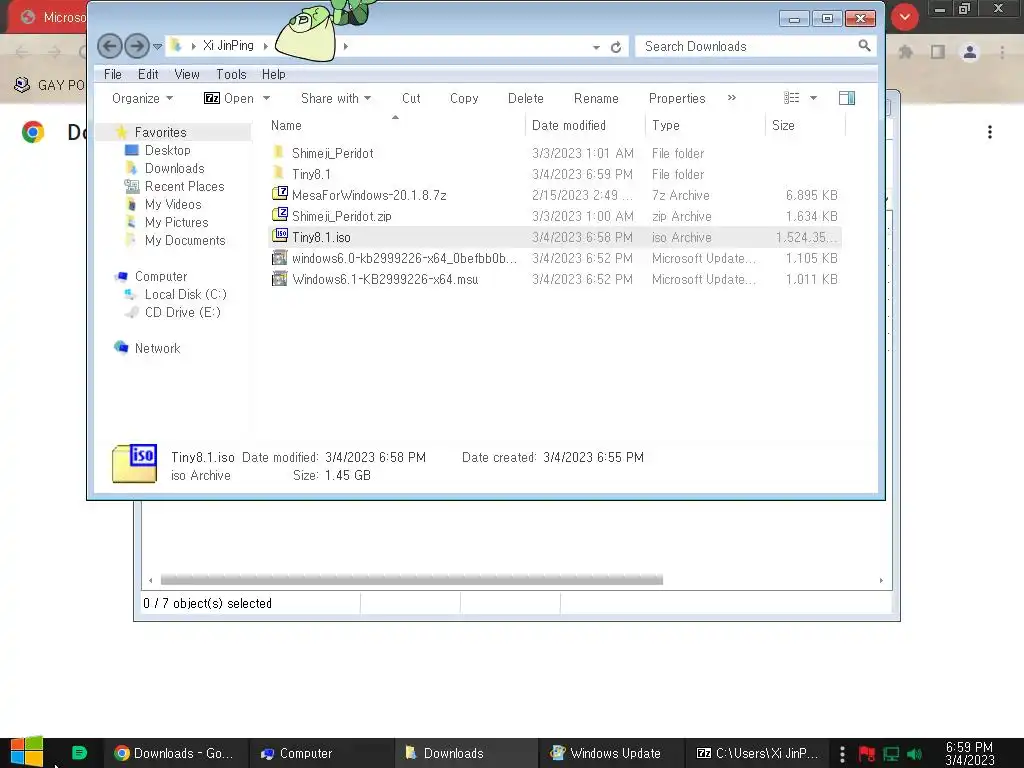Select the Shimeji_Peridot folder icon
1024x768 pixels.
click(x=279, y=153)
